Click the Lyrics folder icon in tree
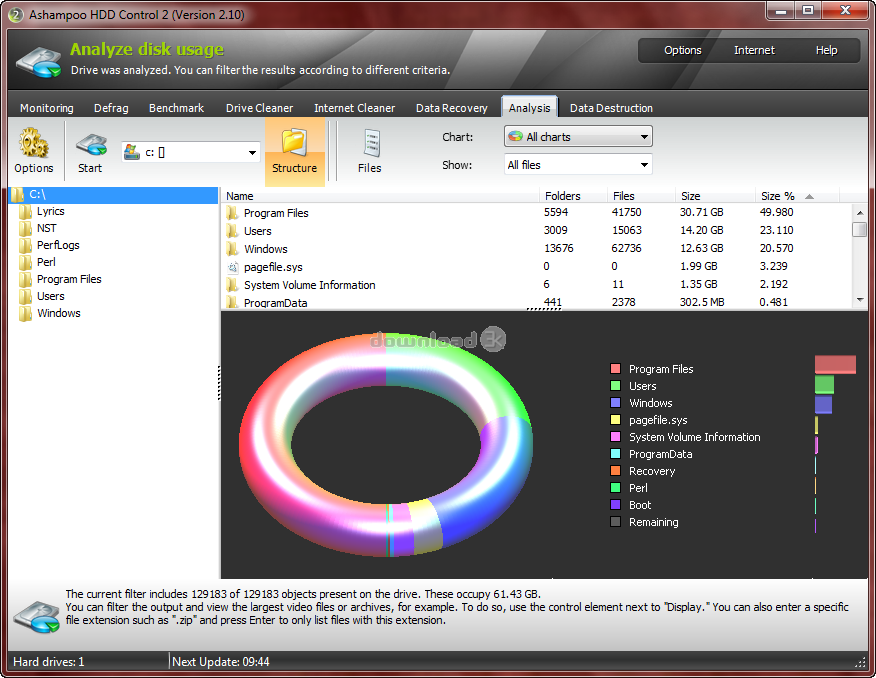The width and height of the screenshot is (876, 678). [26, 211]
